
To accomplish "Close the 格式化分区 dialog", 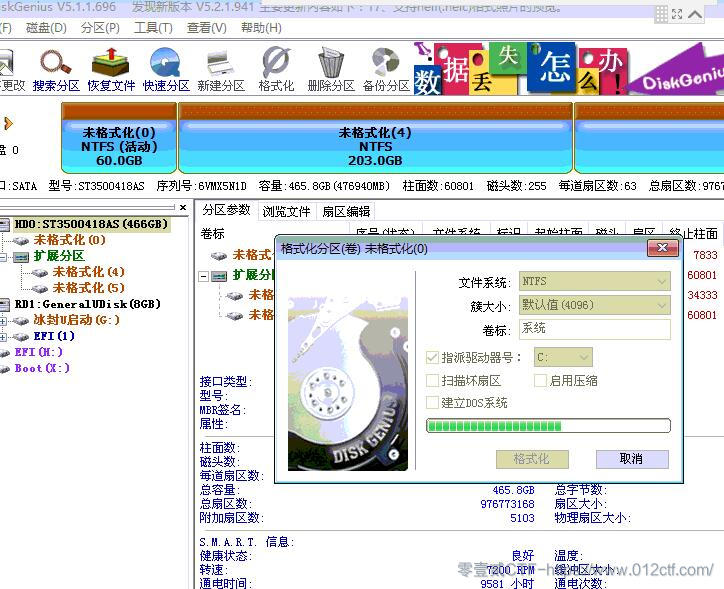I will coord(663,248).
